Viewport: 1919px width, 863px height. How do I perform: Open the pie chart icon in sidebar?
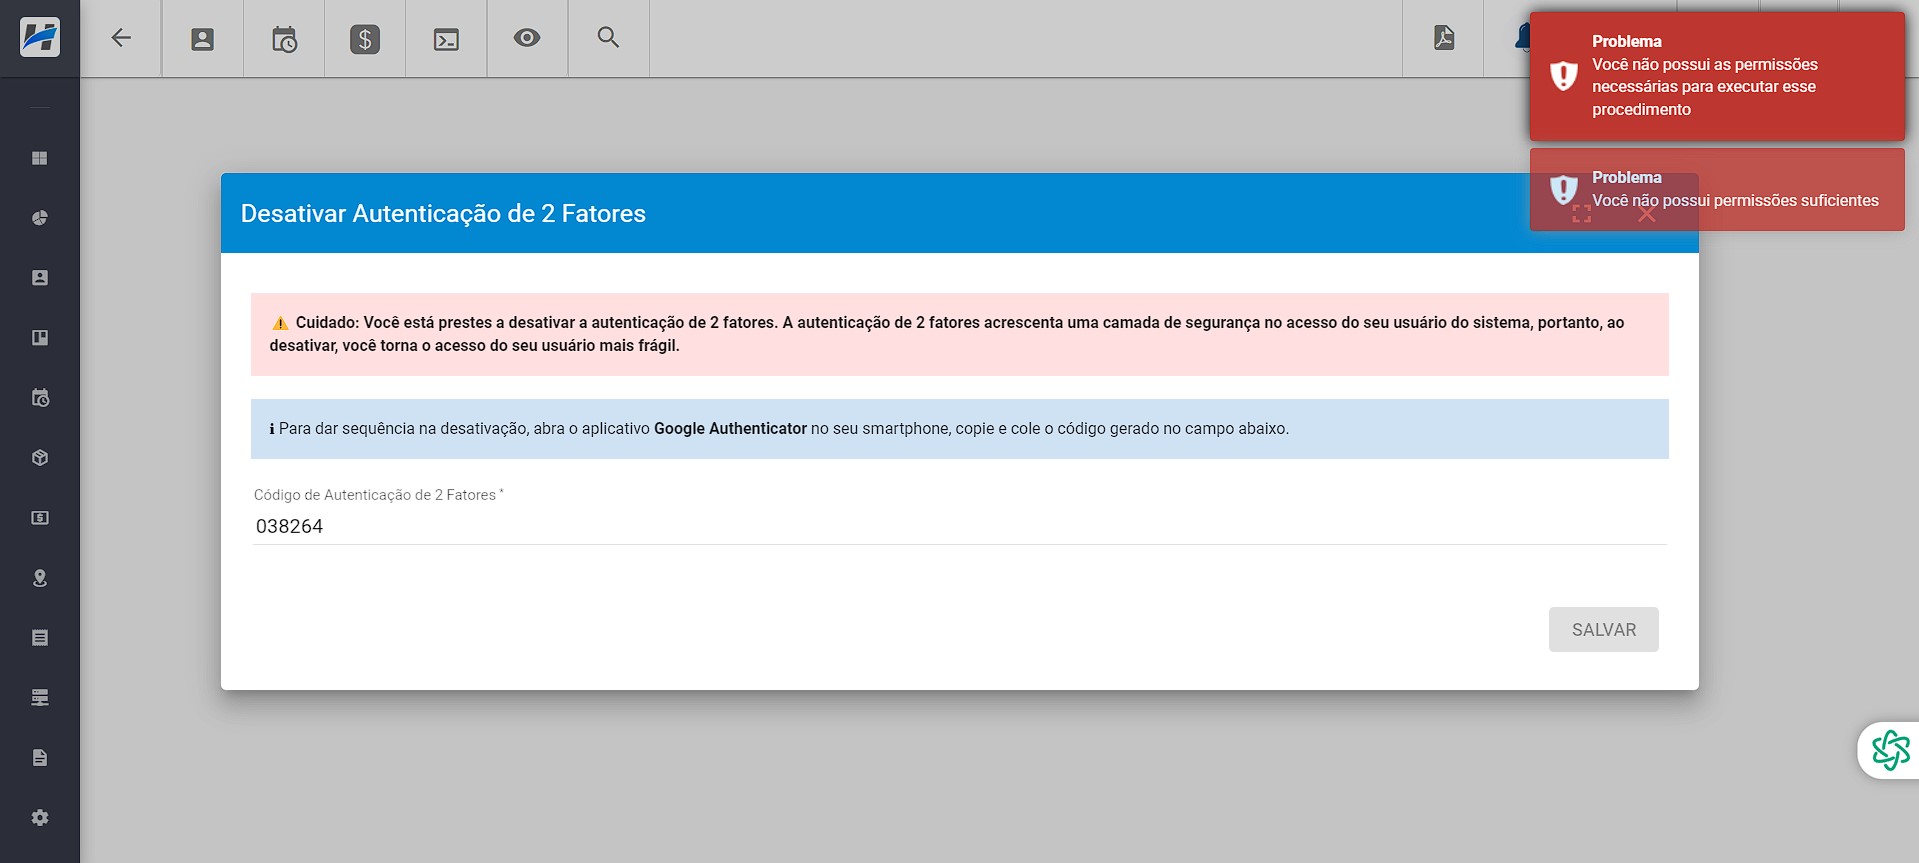pyautogui.click(x=40, y=218)
